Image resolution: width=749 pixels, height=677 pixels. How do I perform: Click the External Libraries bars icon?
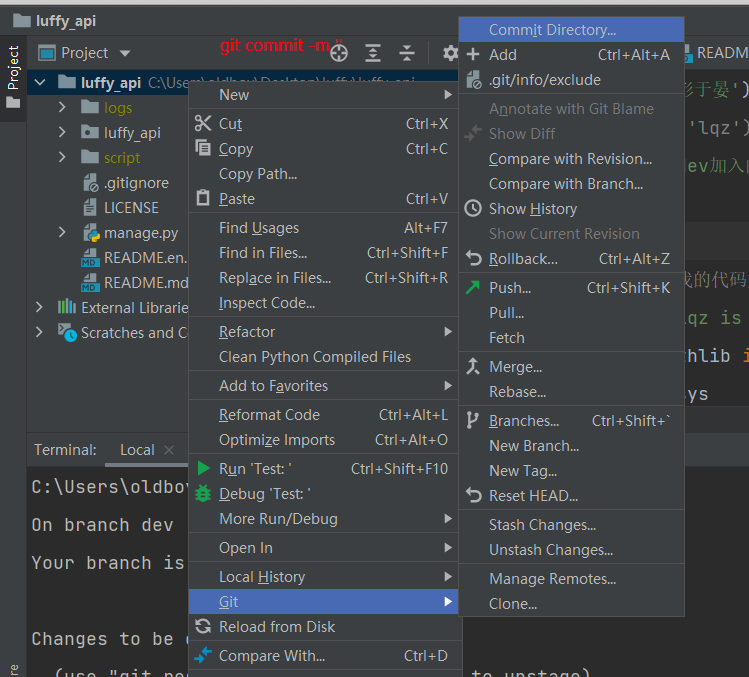coord(67,307)
